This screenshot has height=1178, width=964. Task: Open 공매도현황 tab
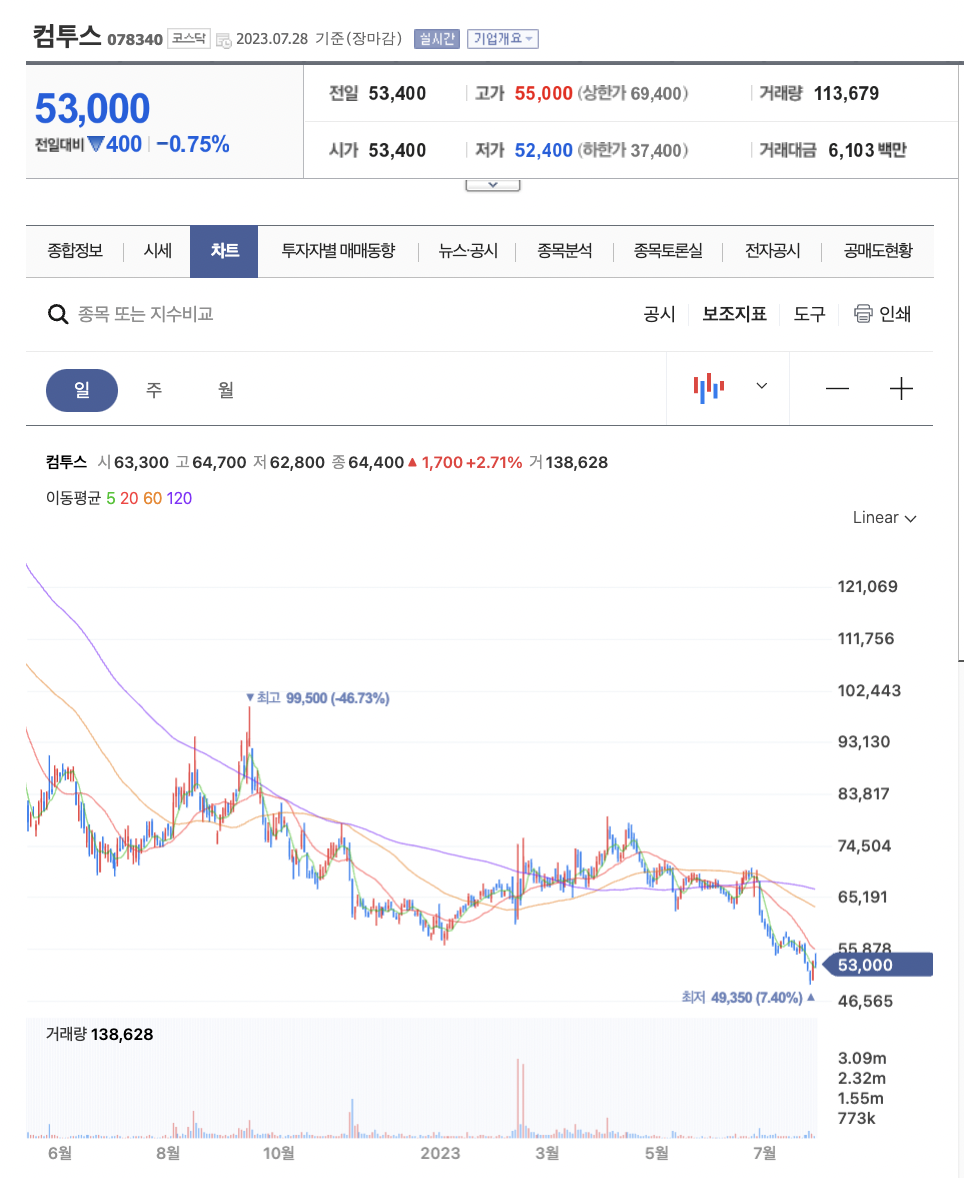point(878,251)
